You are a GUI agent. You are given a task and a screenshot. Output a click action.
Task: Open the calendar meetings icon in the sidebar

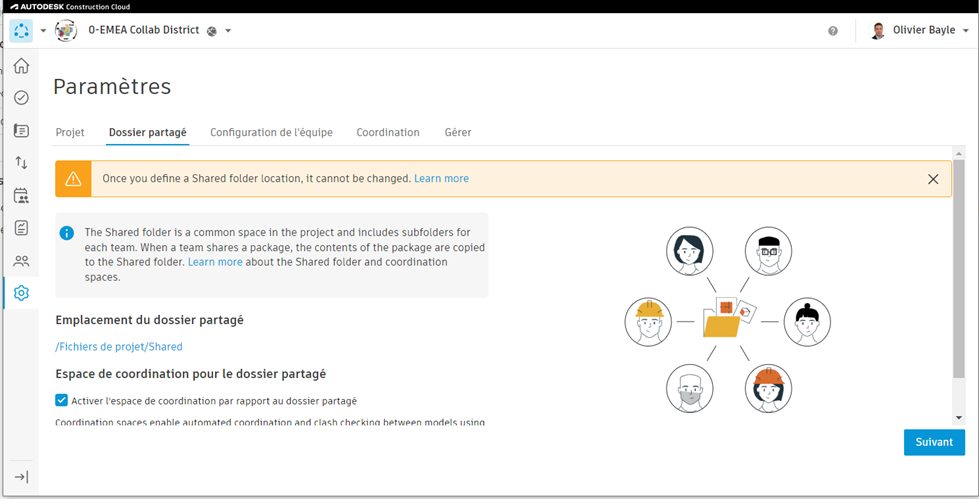point(21,195)
